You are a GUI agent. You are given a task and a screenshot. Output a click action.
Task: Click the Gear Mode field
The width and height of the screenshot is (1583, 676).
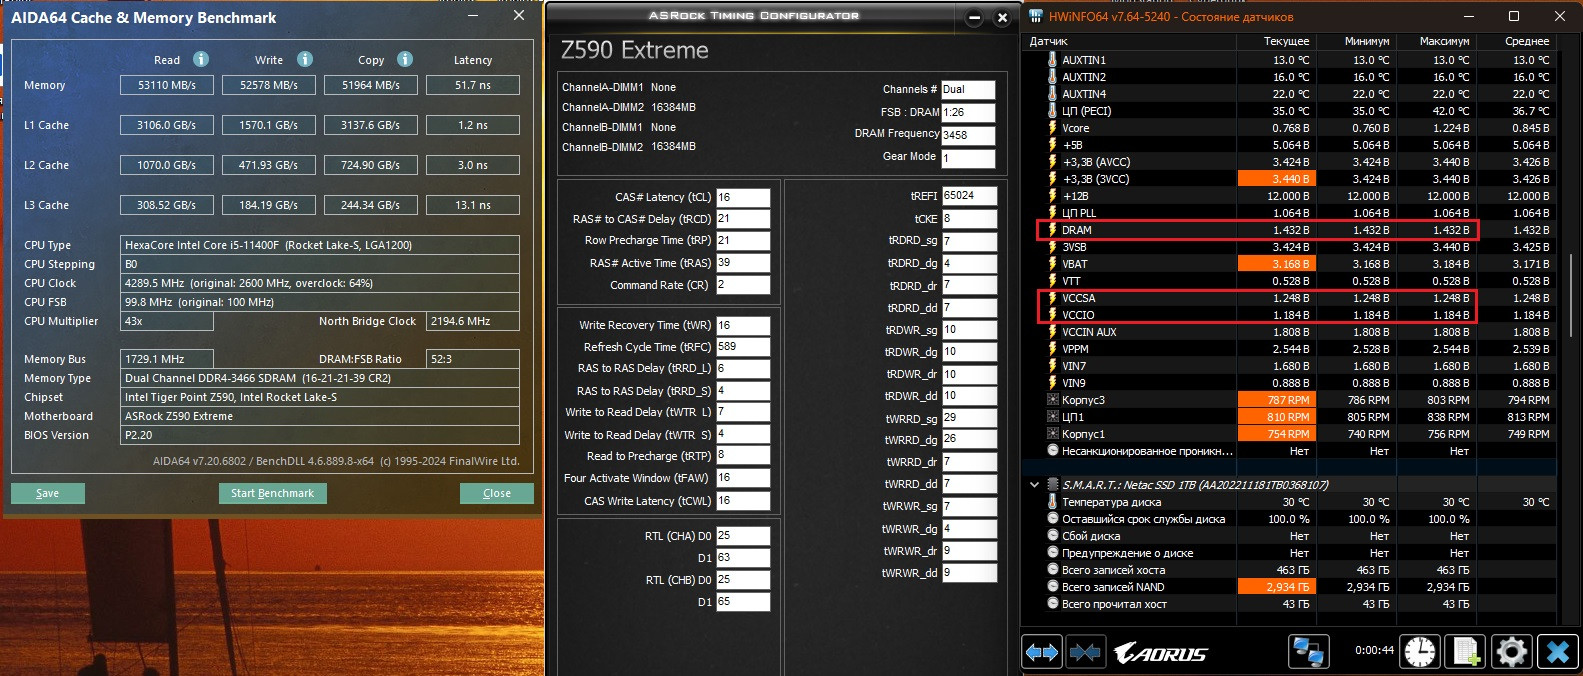968,158
